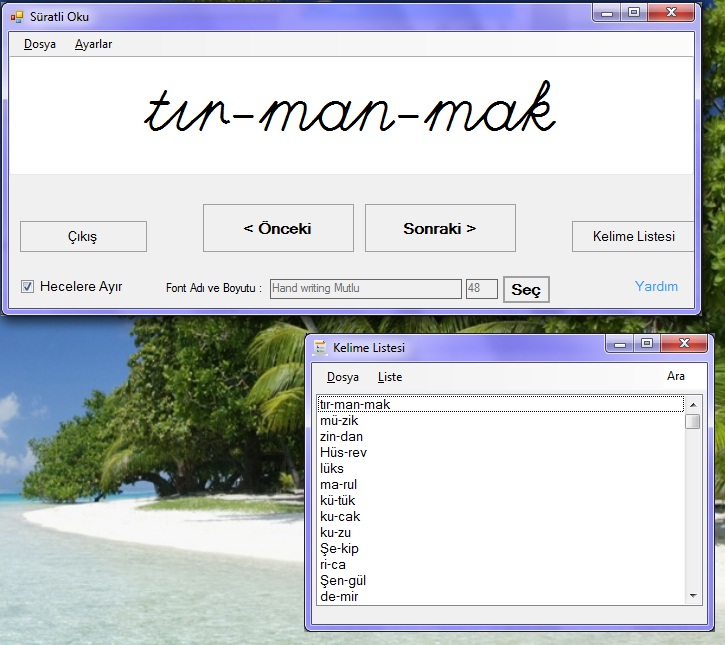Advance to next word with Sonraki

click(x=440, y=228)
